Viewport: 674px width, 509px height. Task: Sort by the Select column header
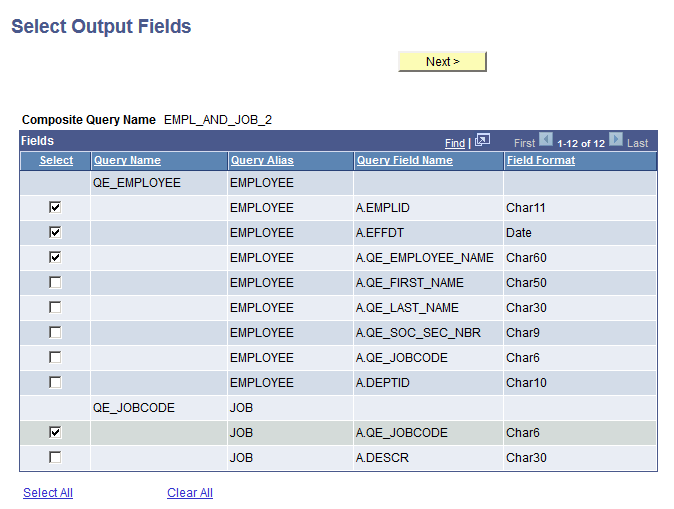pos(56,160)
